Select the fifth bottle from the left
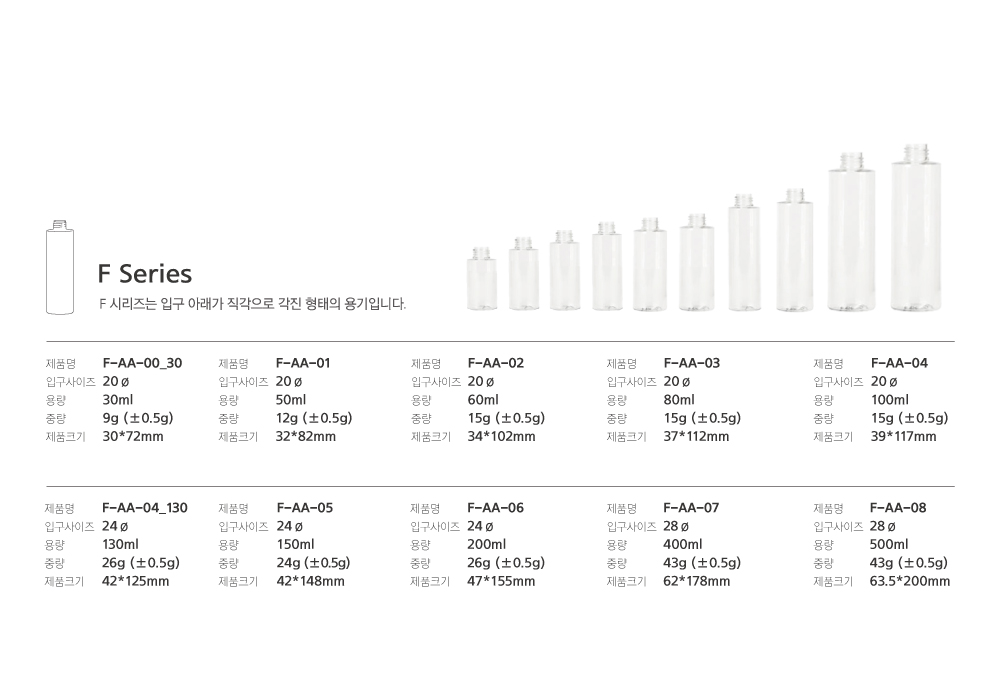Screen dimensions: 1000x675 coord(650,267)
